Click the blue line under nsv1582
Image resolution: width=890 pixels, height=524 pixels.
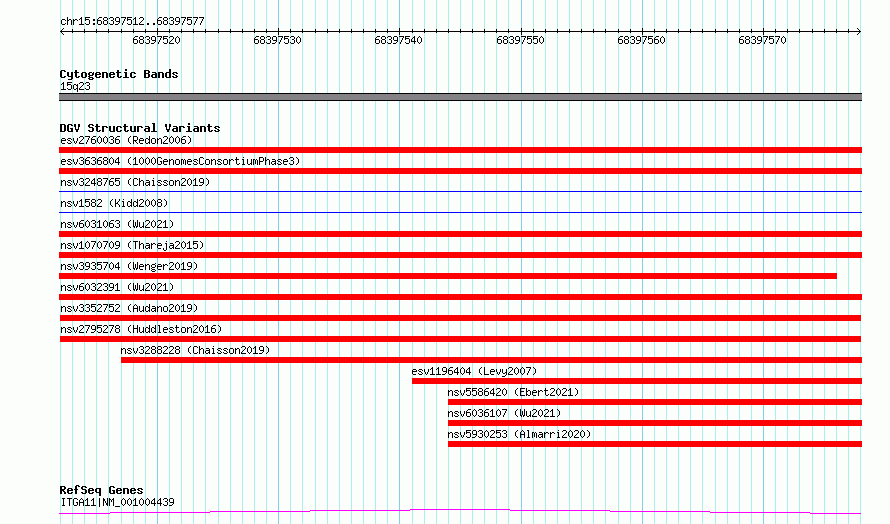[460, 213]
